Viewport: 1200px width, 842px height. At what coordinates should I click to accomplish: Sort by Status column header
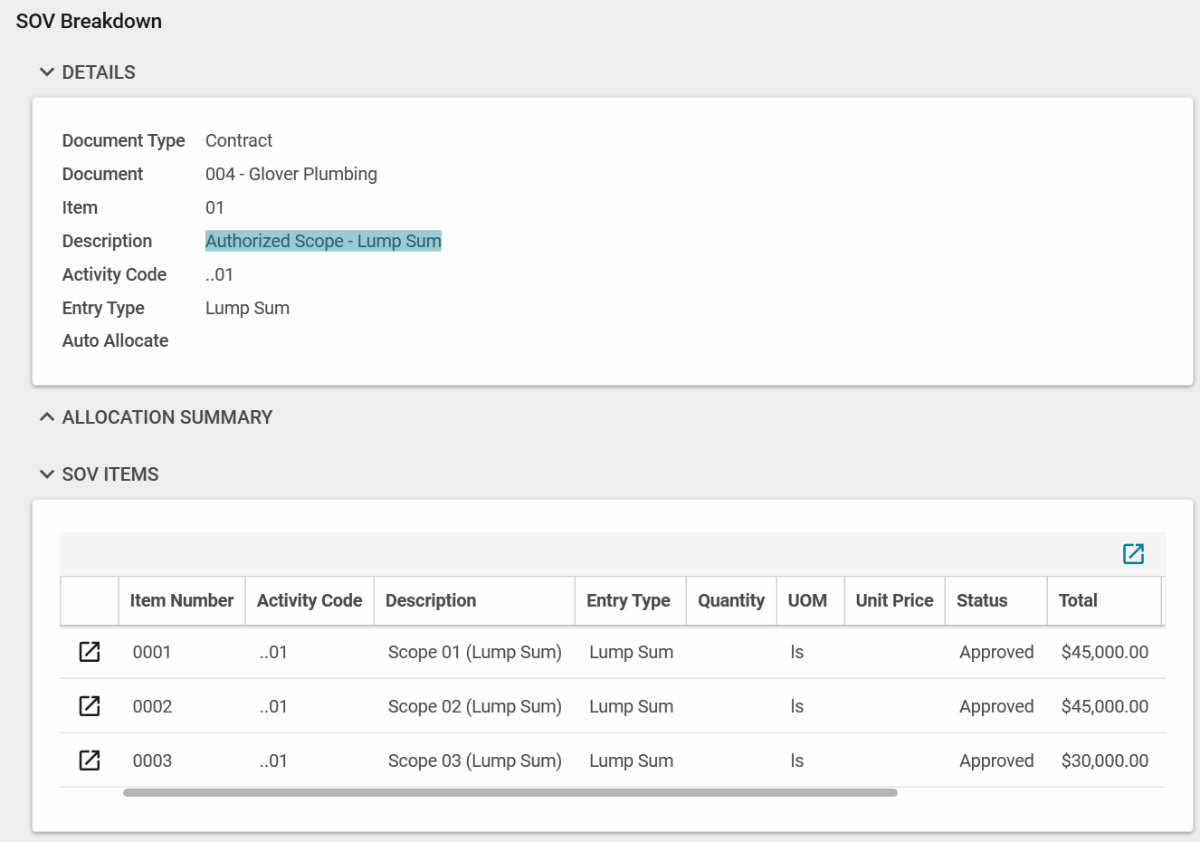982,600
